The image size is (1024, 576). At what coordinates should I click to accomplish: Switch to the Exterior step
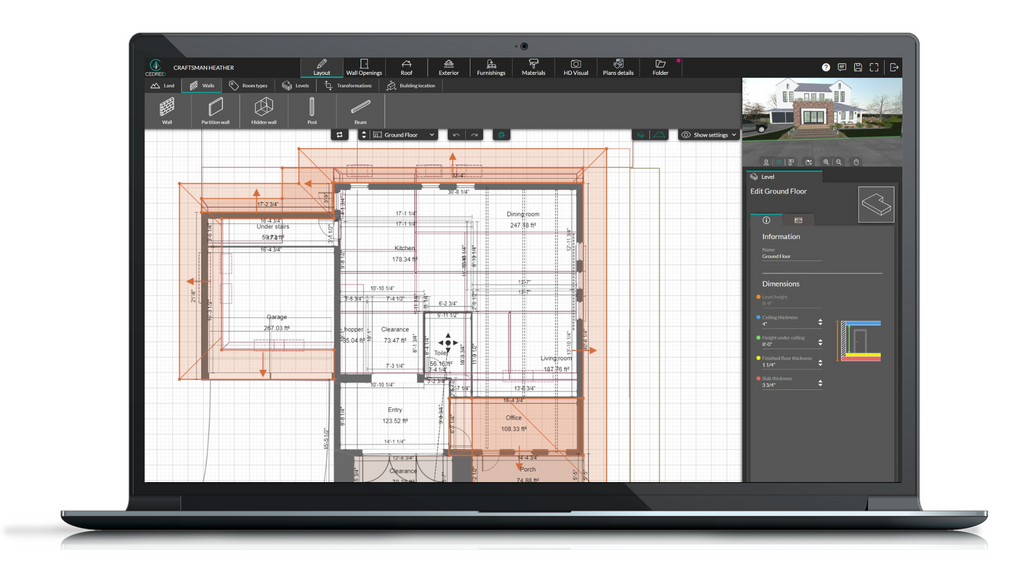tap(449, 67)
